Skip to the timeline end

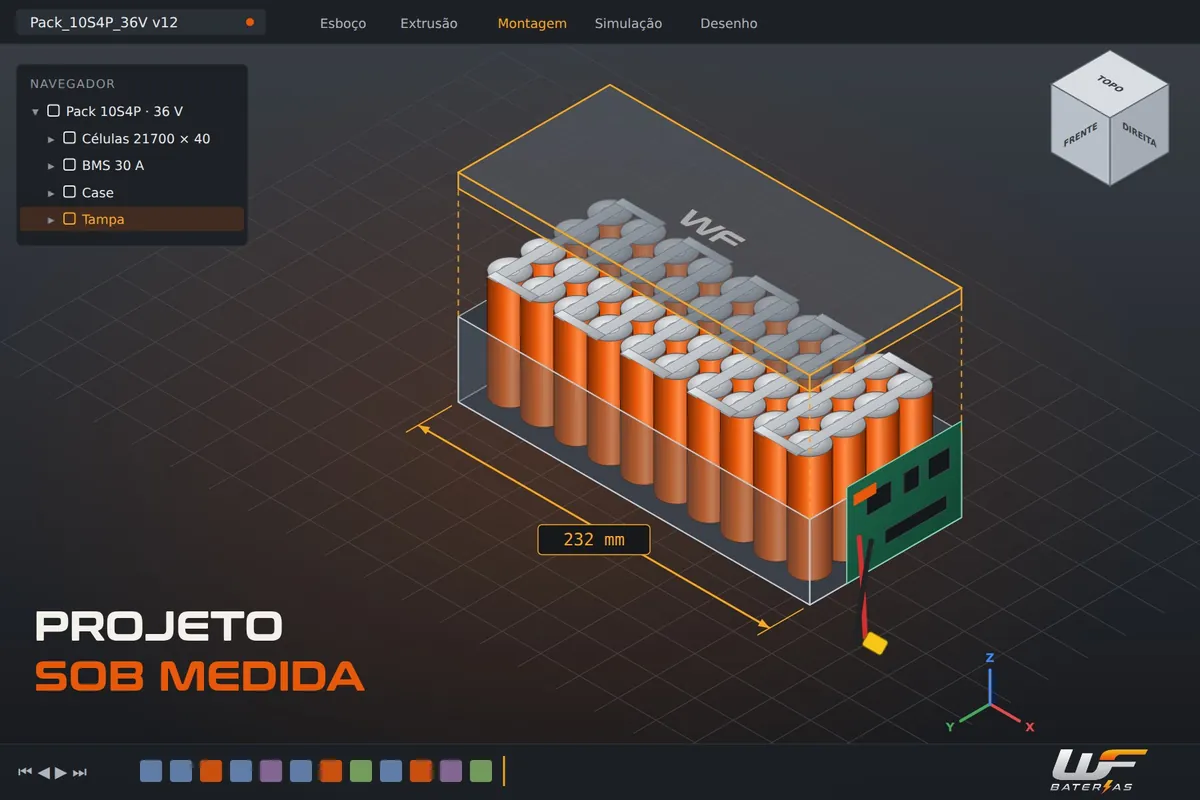pos(80,772)
